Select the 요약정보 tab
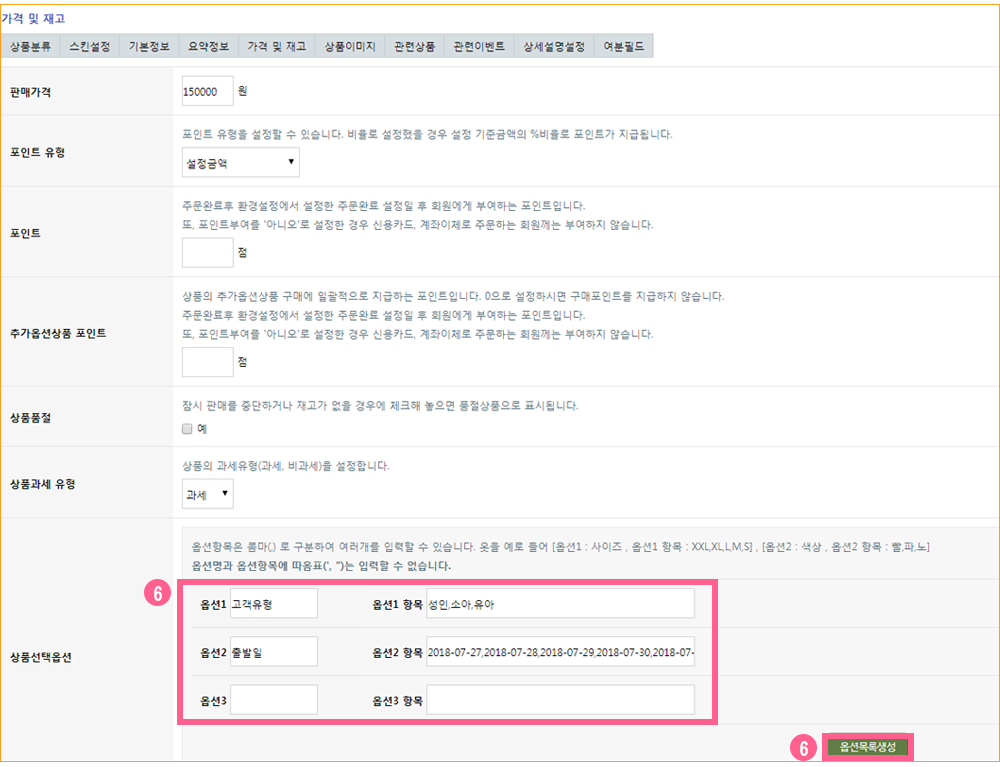This screenshot has height=767, width=1000. [x=209, y=47]
